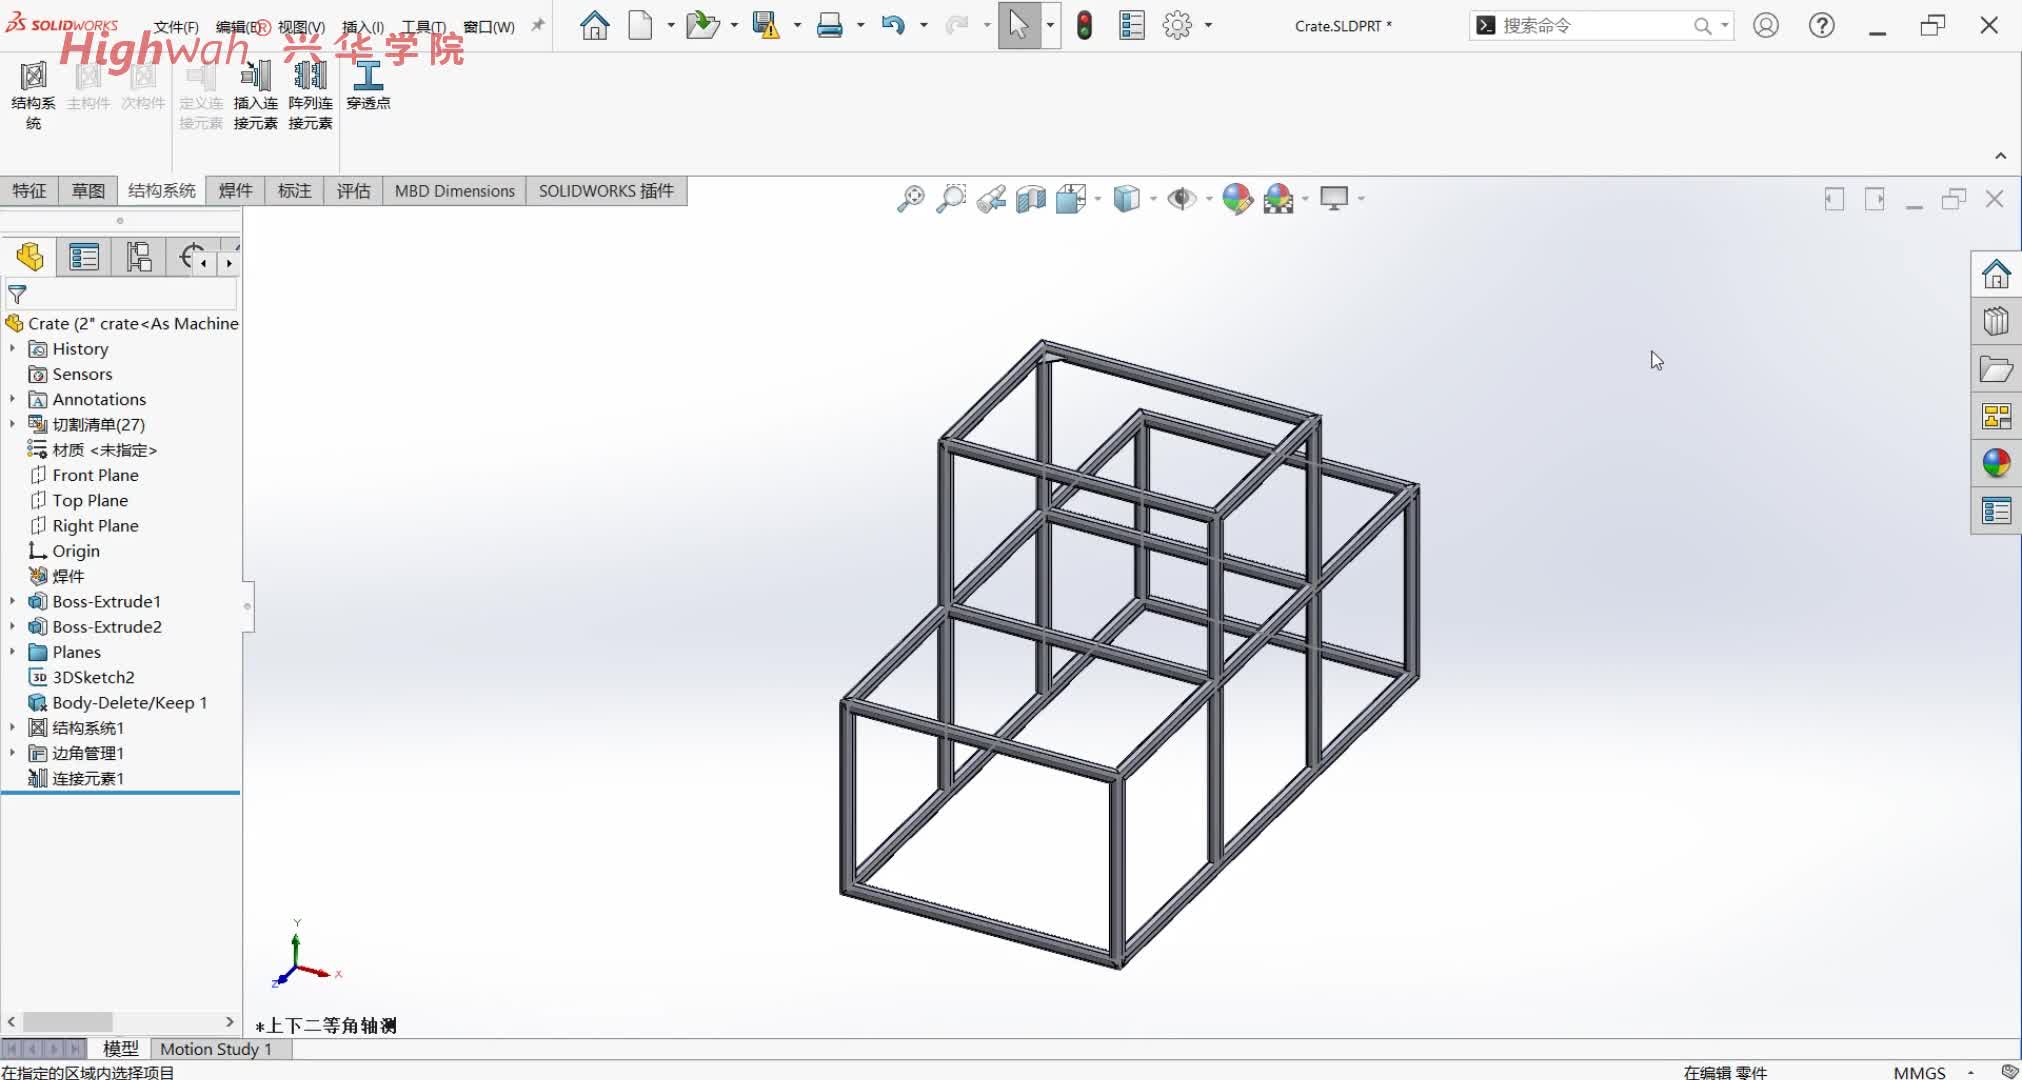Click the Edit Appearance color ball icon
Screen dimensions: 2022x1080
click(1237, 198)
